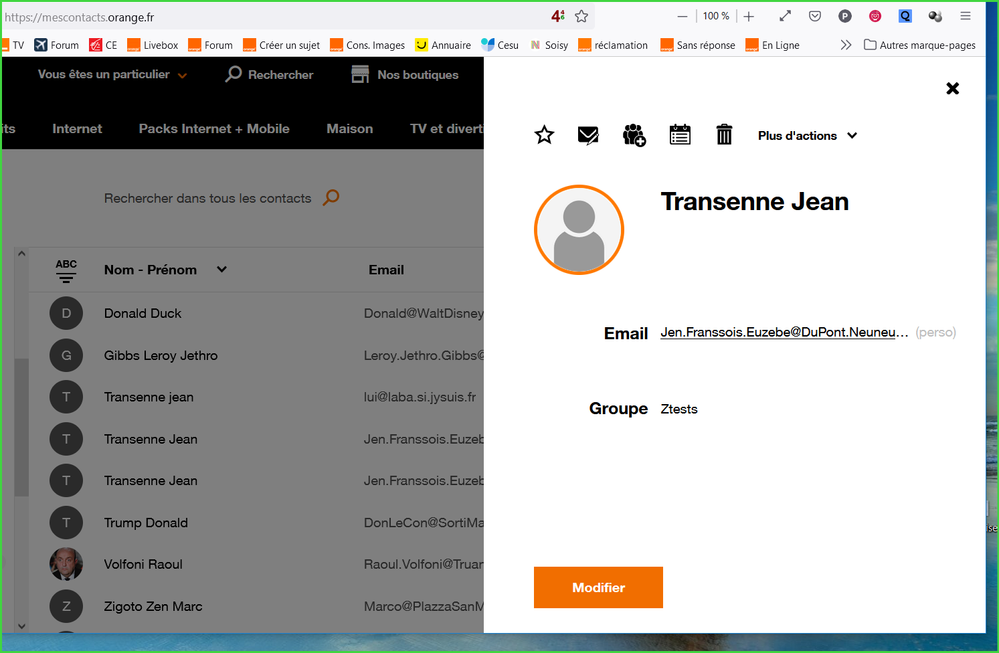The height and width of the screenshot is (653, 999).
Task: Add contact to group icon
Action: 634,135
